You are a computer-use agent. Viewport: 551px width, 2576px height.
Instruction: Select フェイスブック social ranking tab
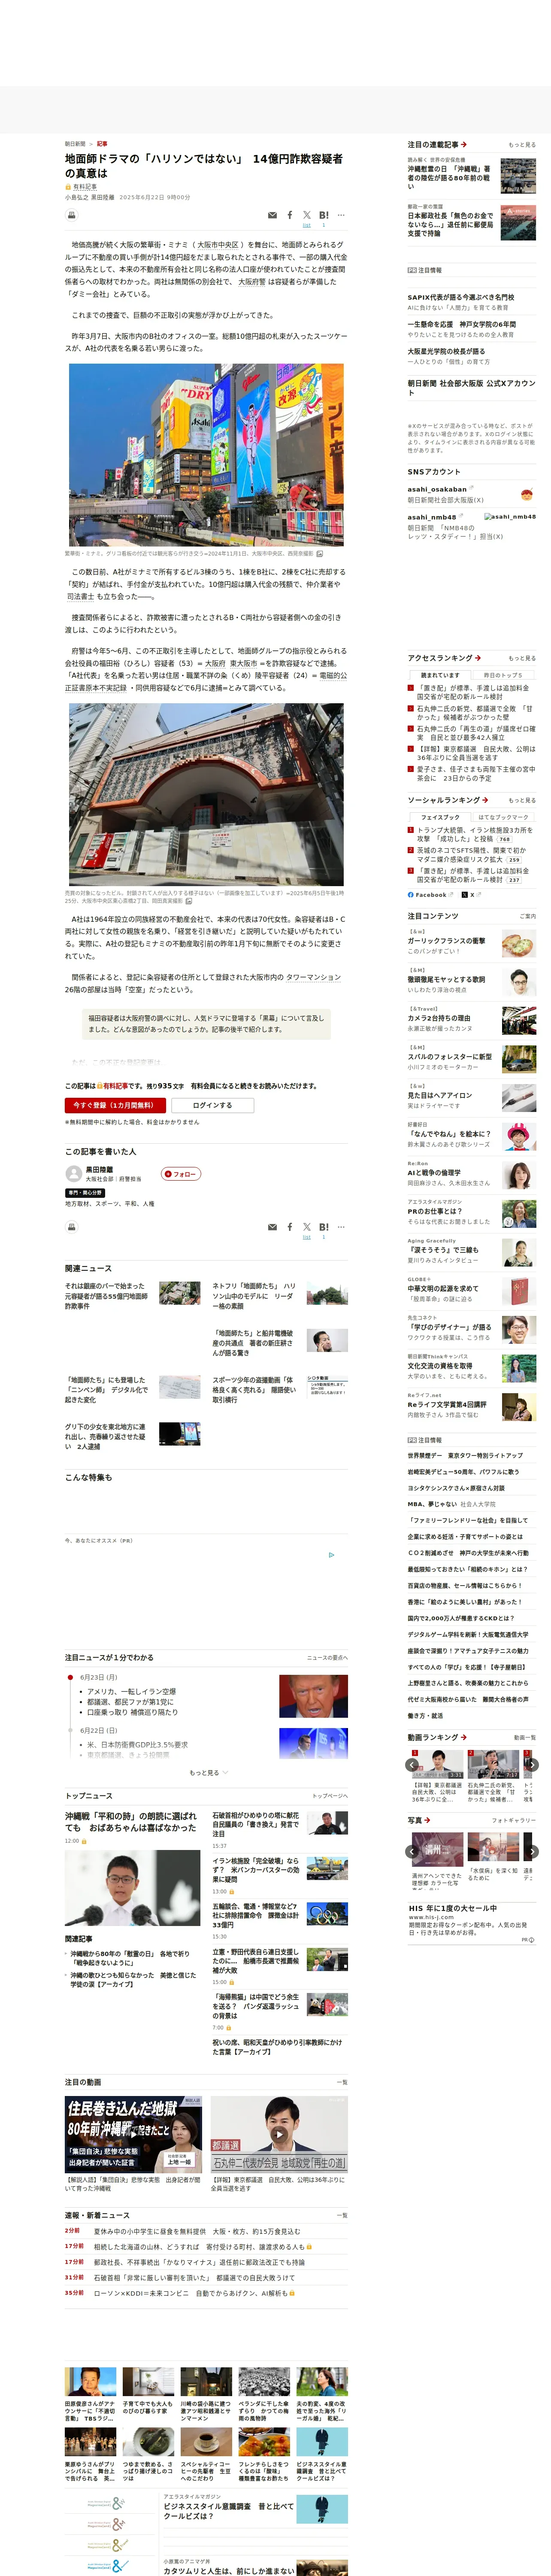tap(440, 817)
